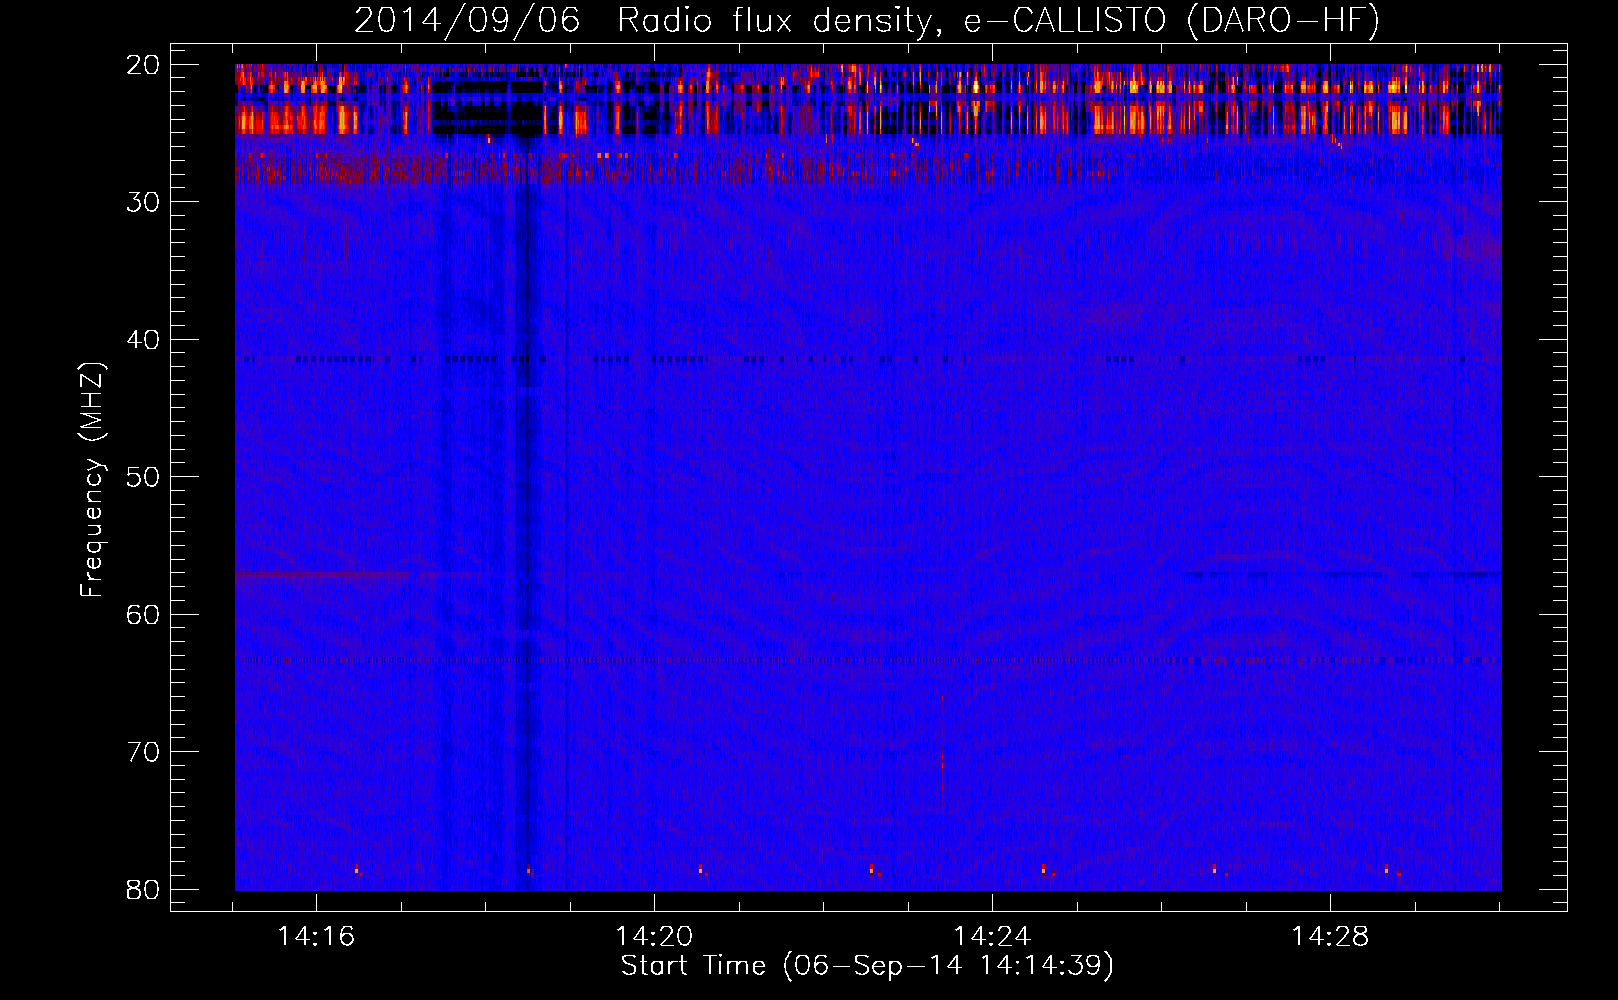Viewport: 1618px width, 1000px height.
Task: Click the 70 MHz frequency tick label
Action: pyautogui.click(x=144, y=752)
